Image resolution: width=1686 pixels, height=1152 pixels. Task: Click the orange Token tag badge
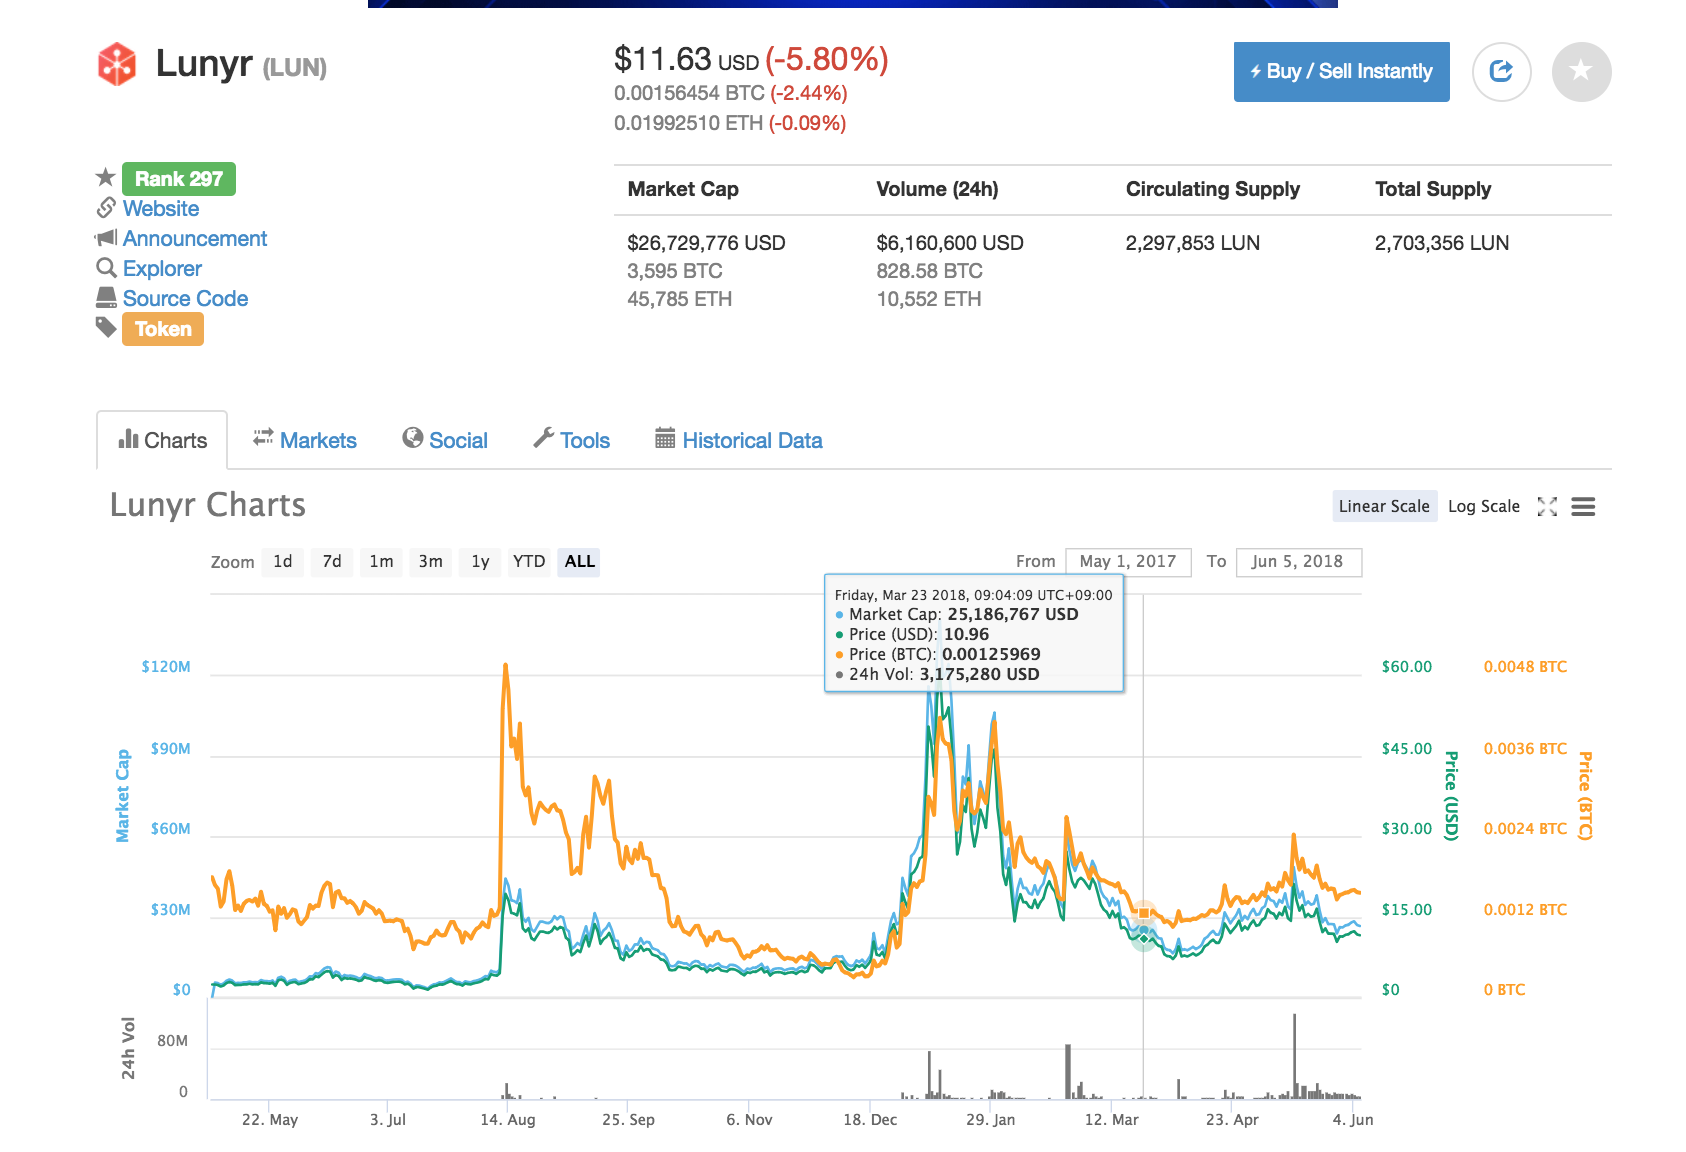click(163, 329)
